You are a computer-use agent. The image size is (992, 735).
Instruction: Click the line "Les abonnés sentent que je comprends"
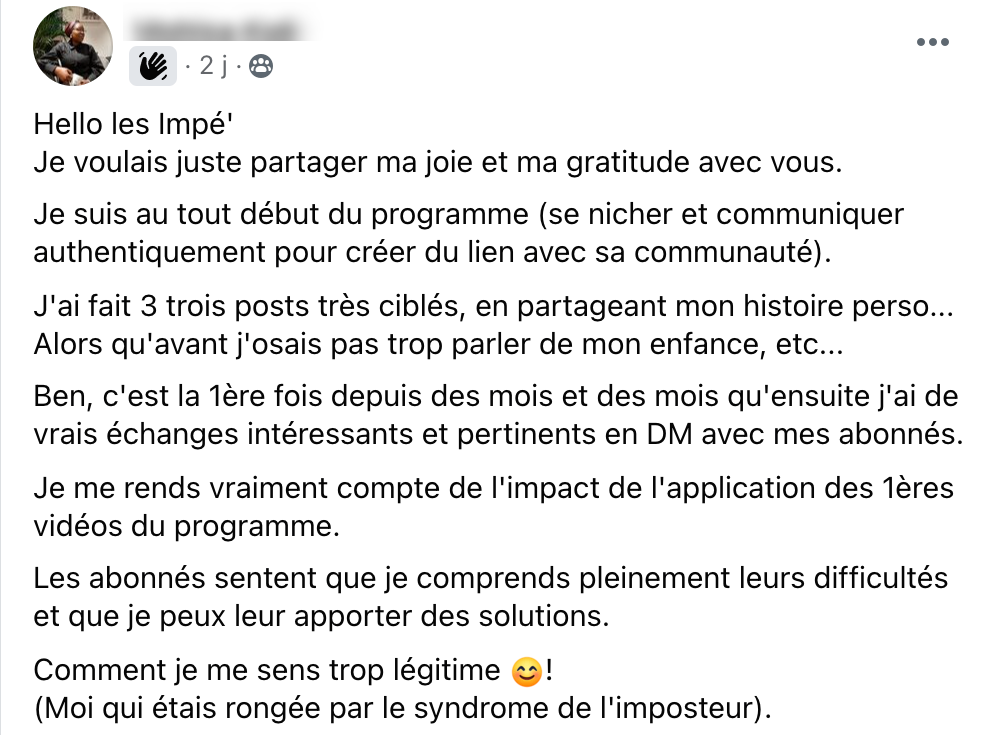click(491, 578)
